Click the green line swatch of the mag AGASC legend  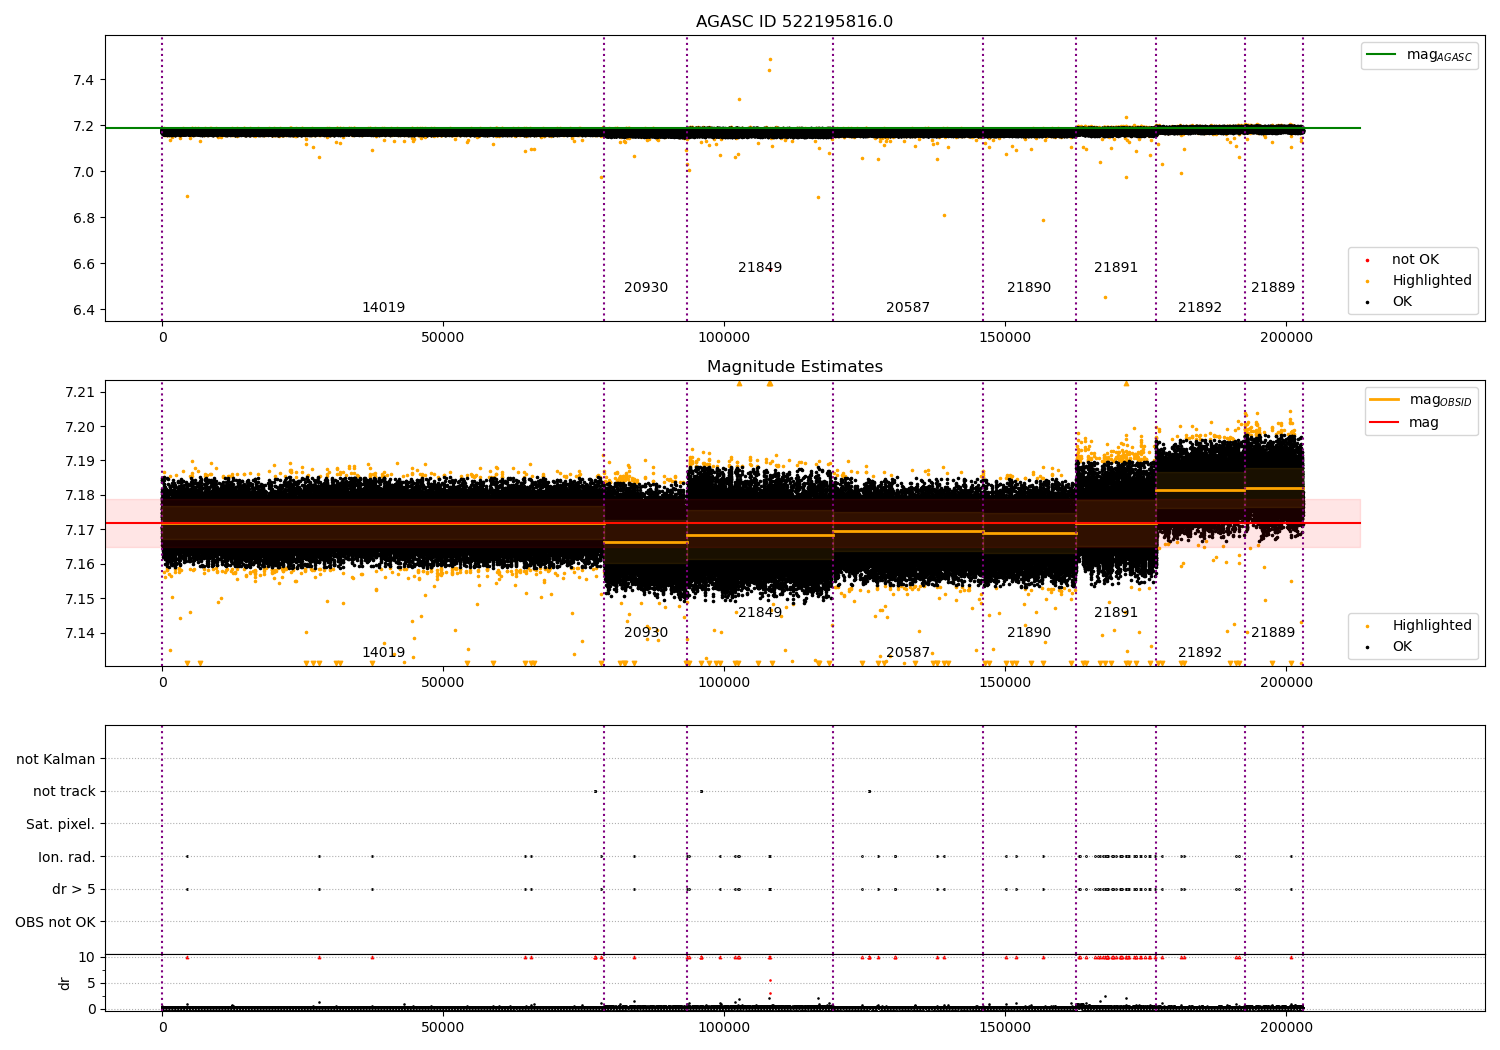point(1382,55)
